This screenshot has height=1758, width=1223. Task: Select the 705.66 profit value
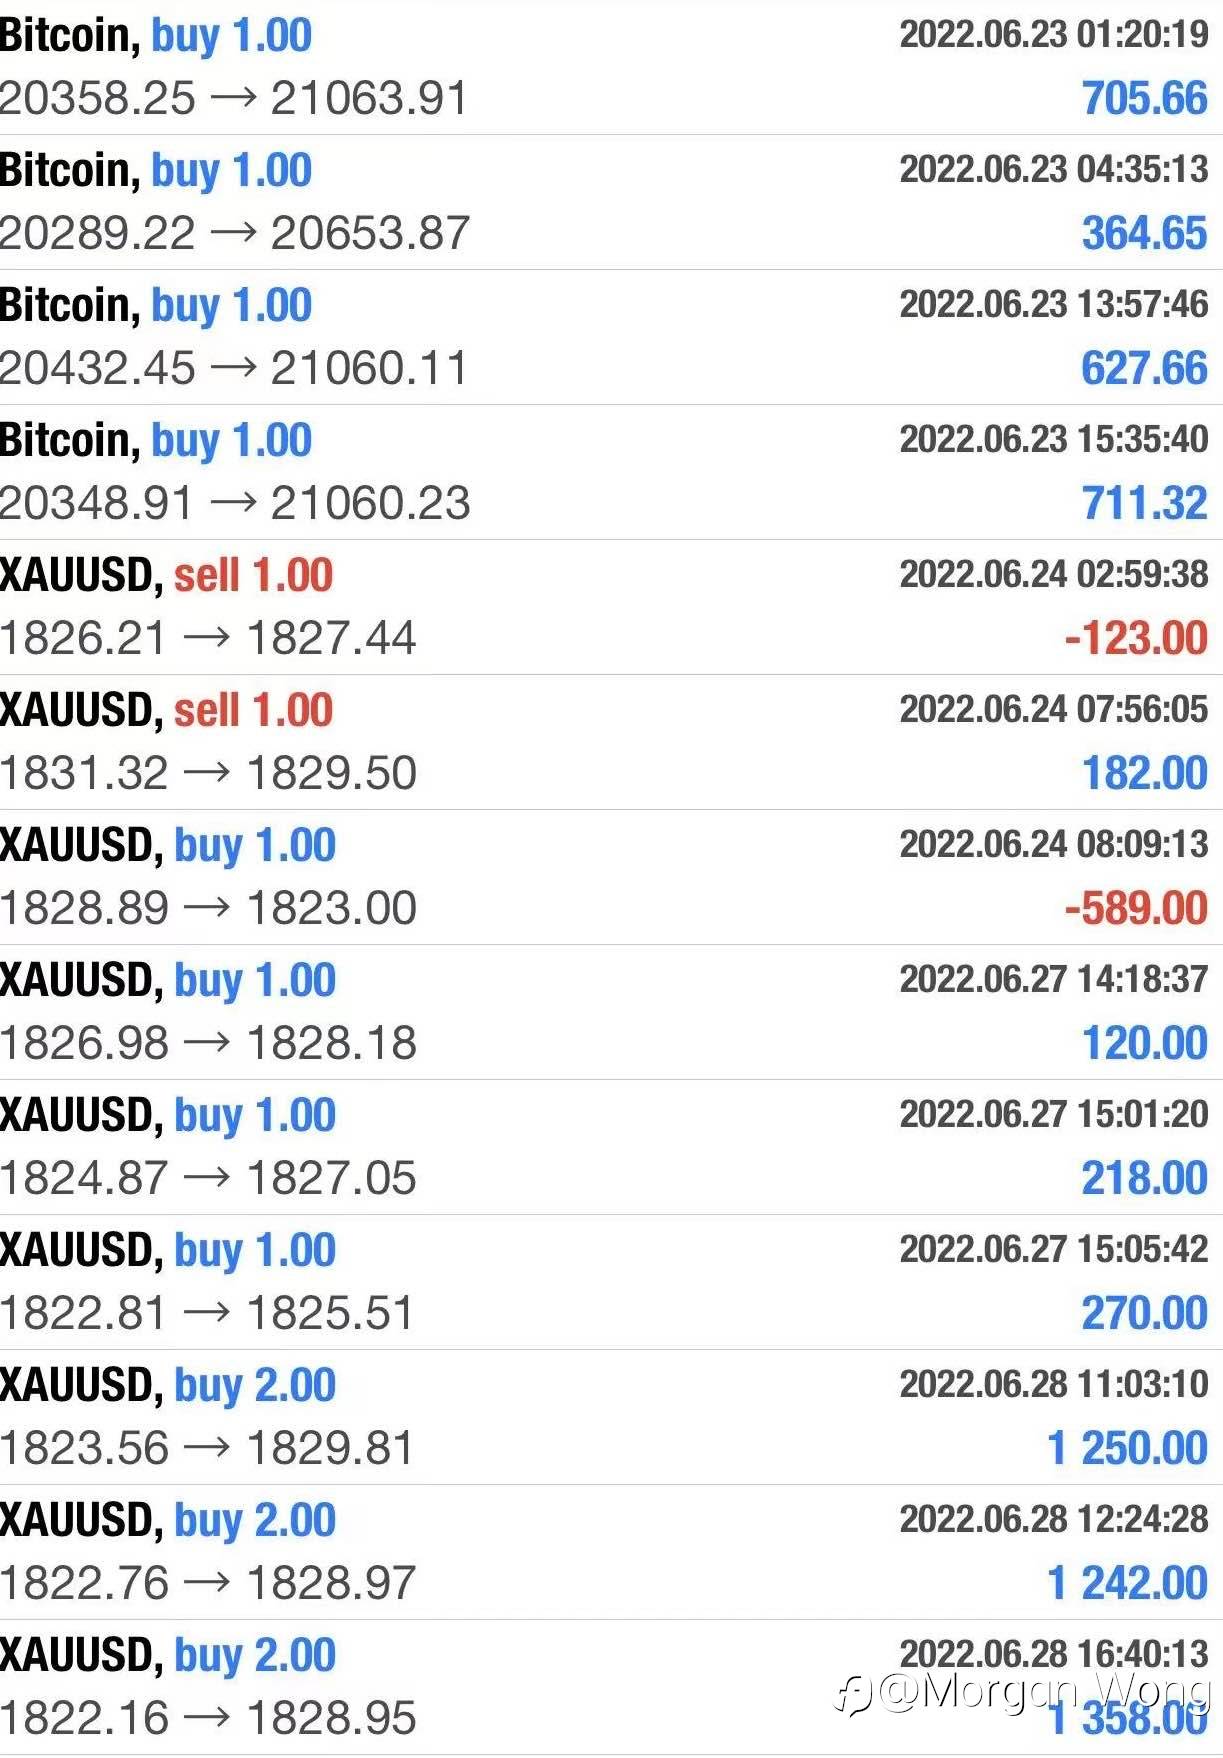tap(1144, 99)
